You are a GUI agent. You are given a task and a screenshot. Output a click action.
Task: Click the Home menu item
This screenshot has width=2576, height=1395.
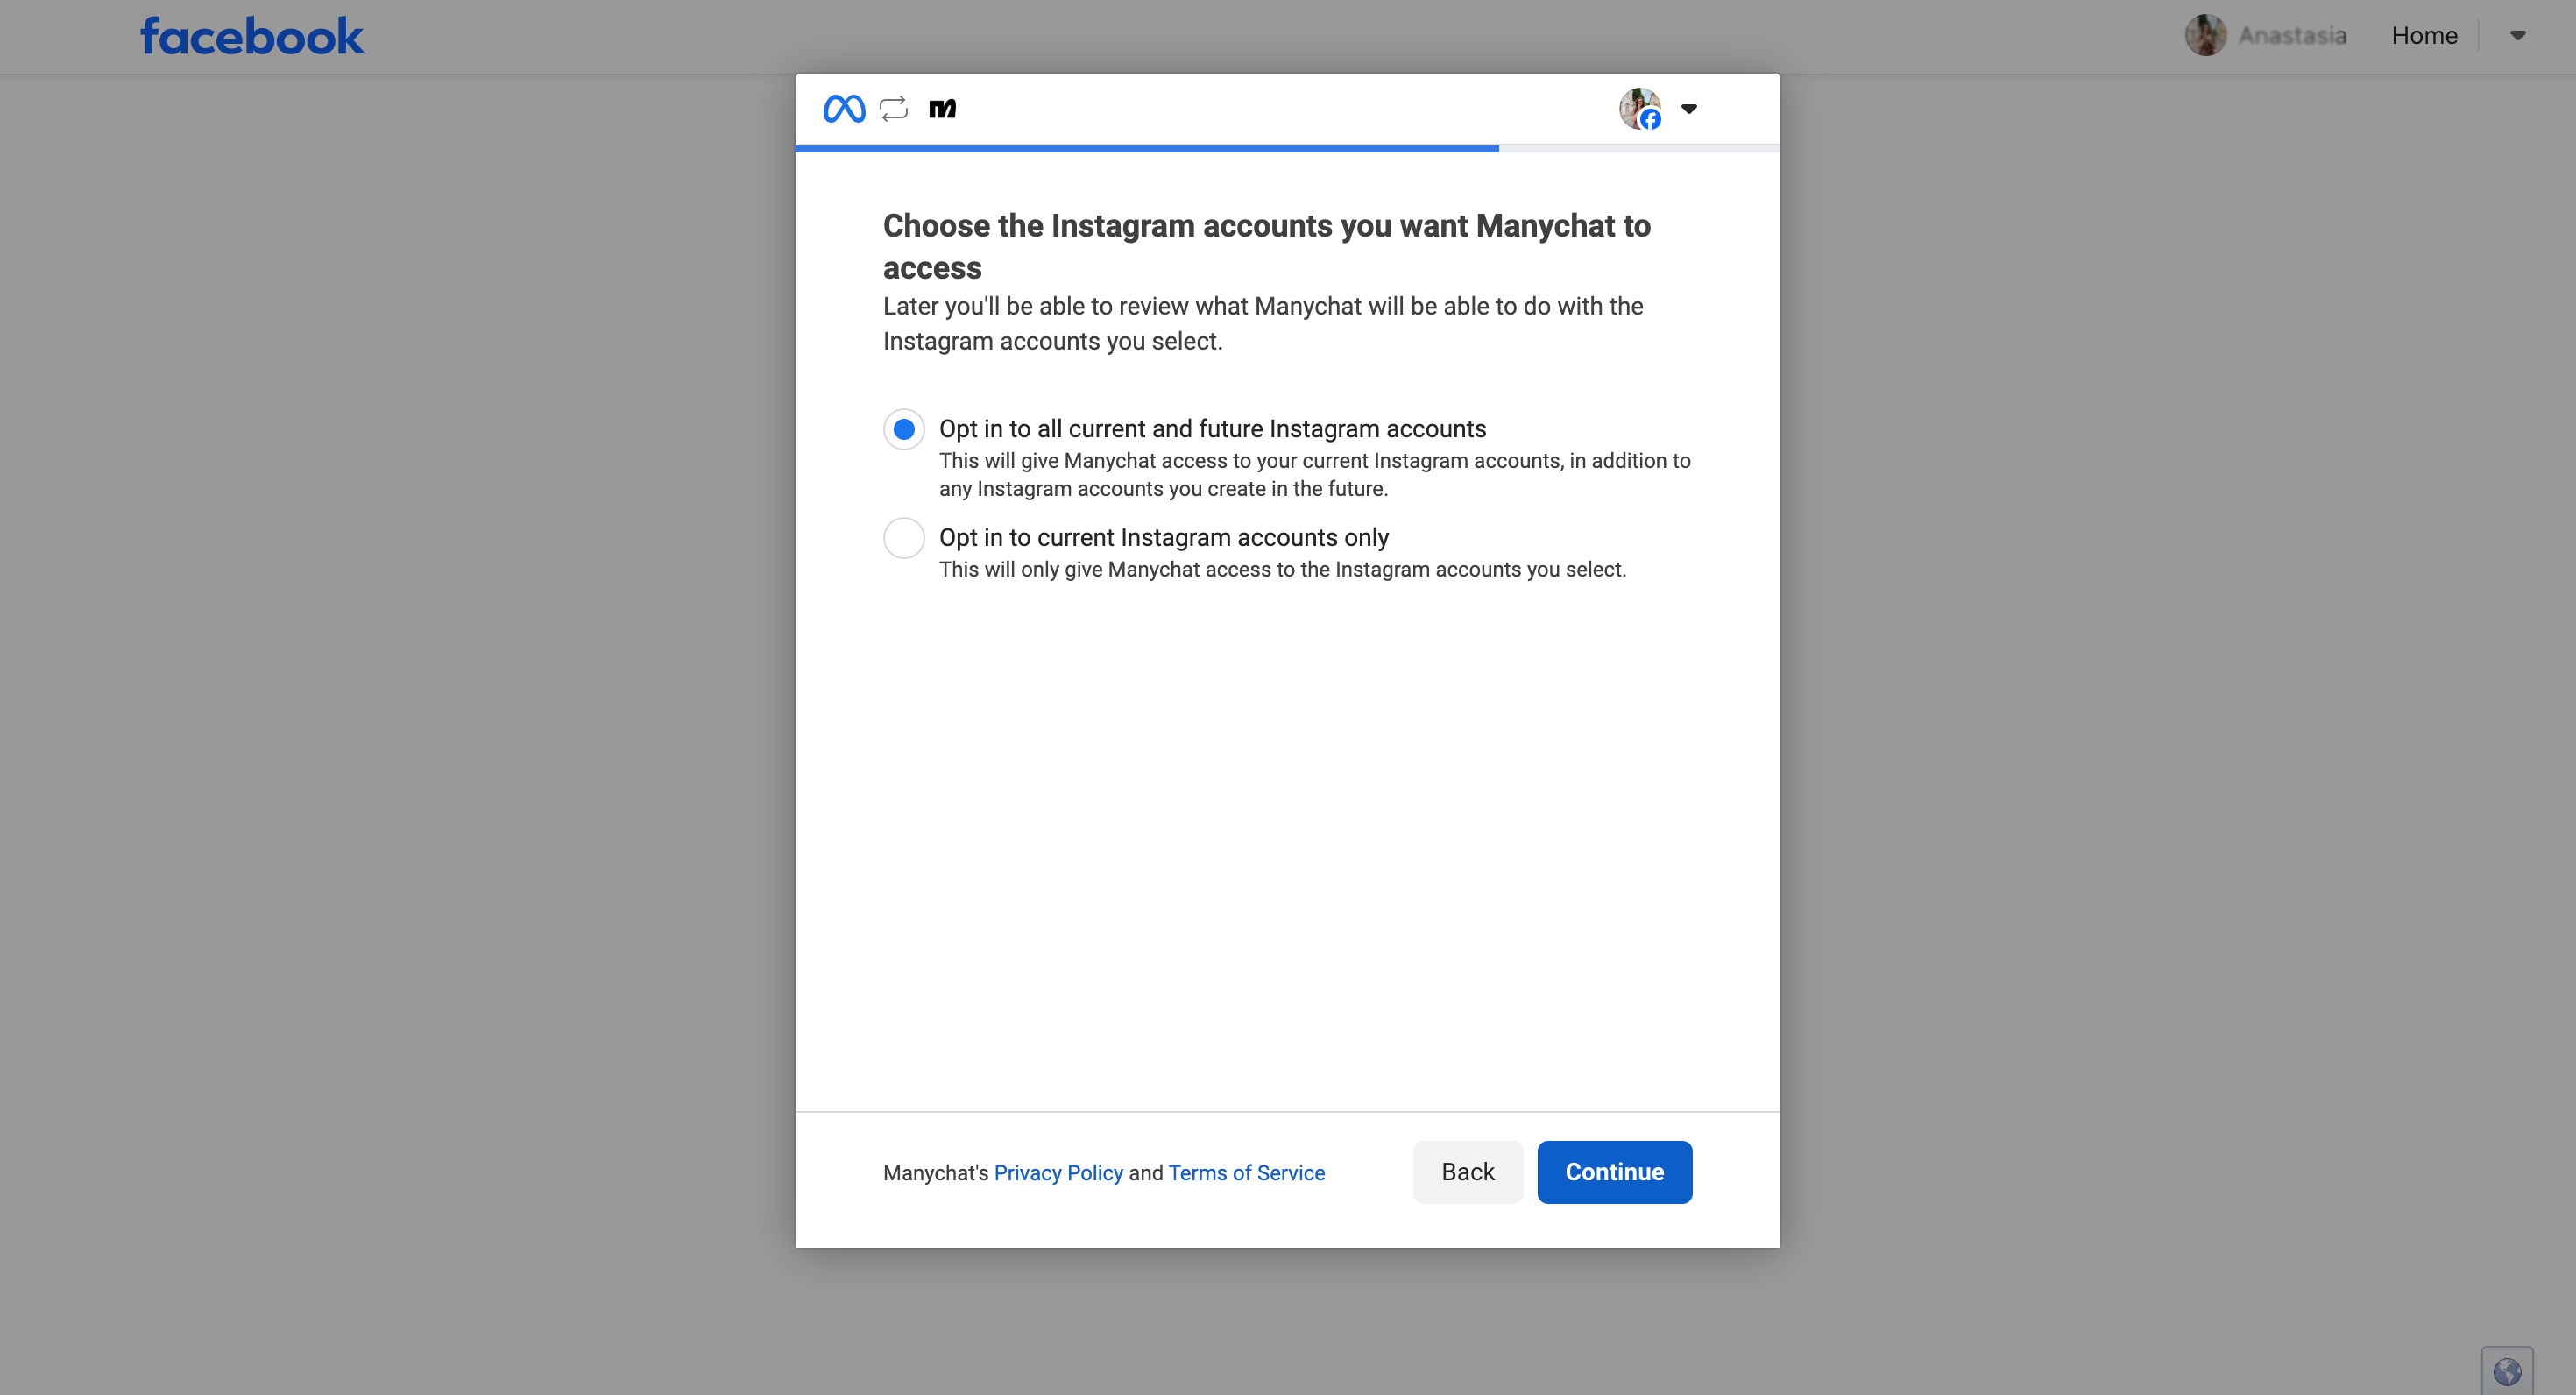[2424, 35]
